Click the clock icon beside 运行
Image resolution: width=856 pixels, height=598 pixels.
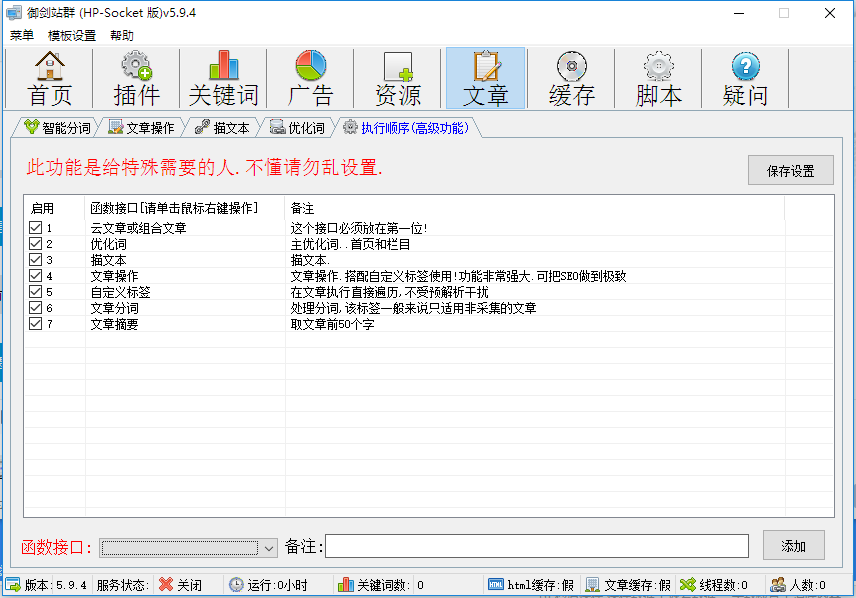[x=236, y=584]
